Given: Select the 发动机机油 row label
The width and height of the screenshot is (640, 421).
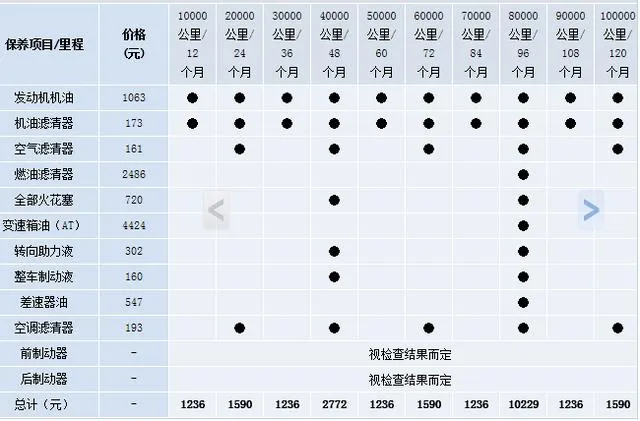Looking at the screenshot, I should pos(44,98).
